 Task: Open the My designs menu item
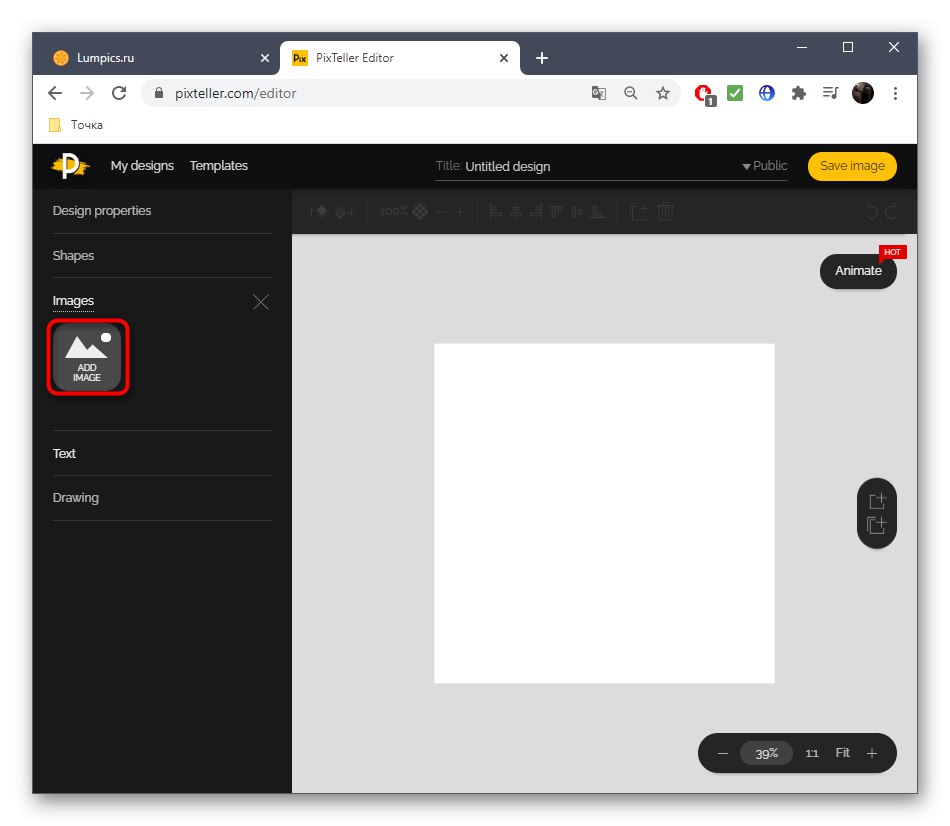pos(142,166)
